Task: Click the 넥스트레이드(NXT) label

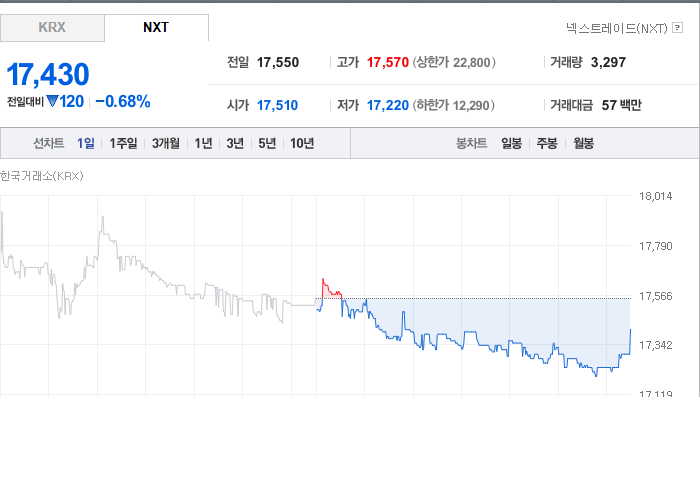Action: pyautogui.click(x=617, y=28)
